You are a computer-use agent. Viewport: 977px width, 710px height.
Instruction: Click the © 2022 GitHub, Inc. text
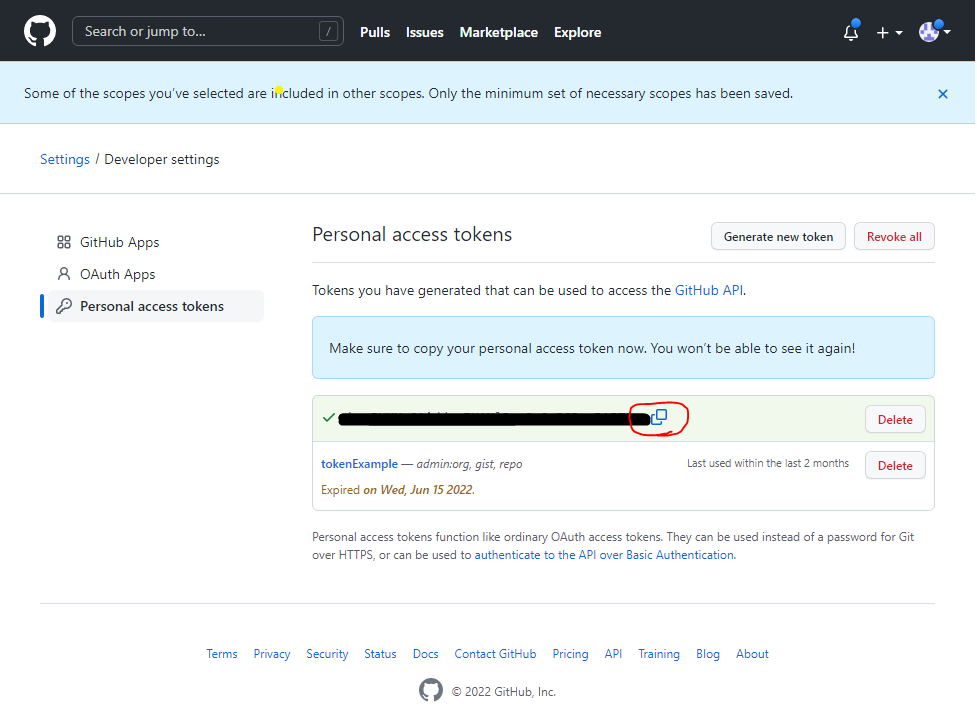[503, 691]
